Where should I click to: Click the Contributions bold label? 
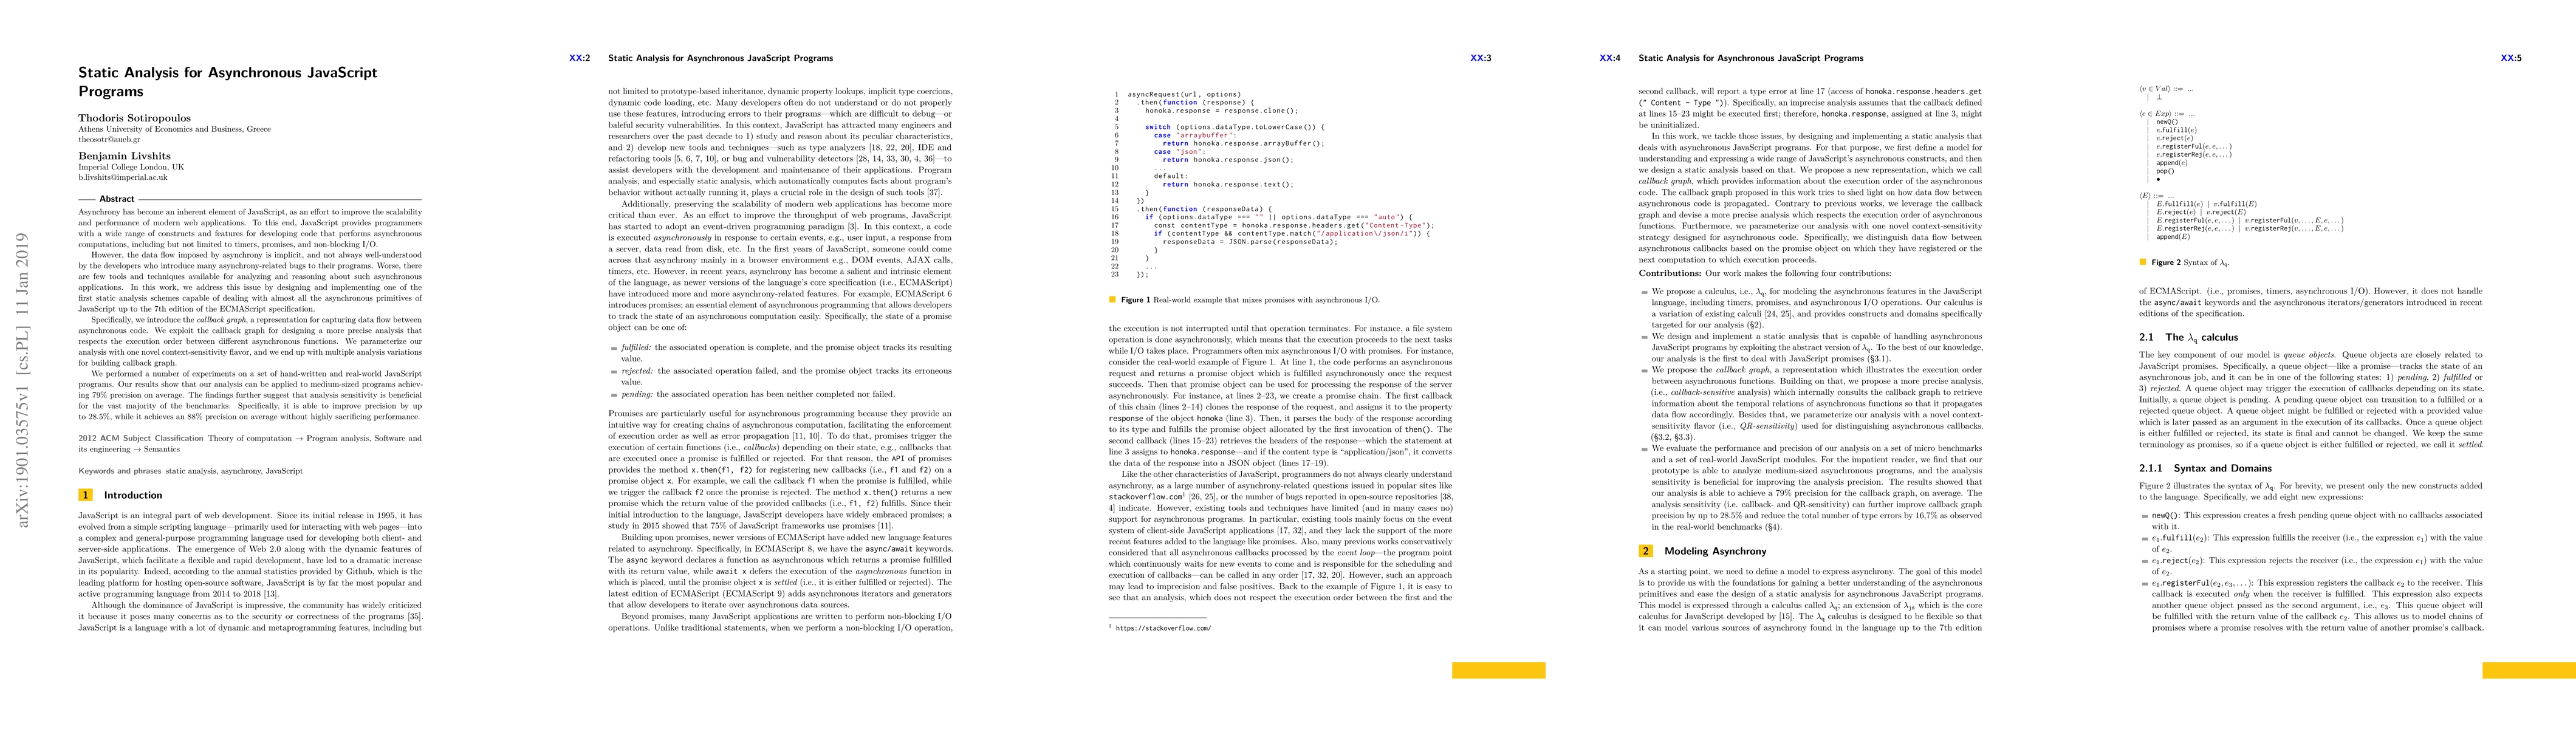pyautogui.click(x=1670, y=273)
